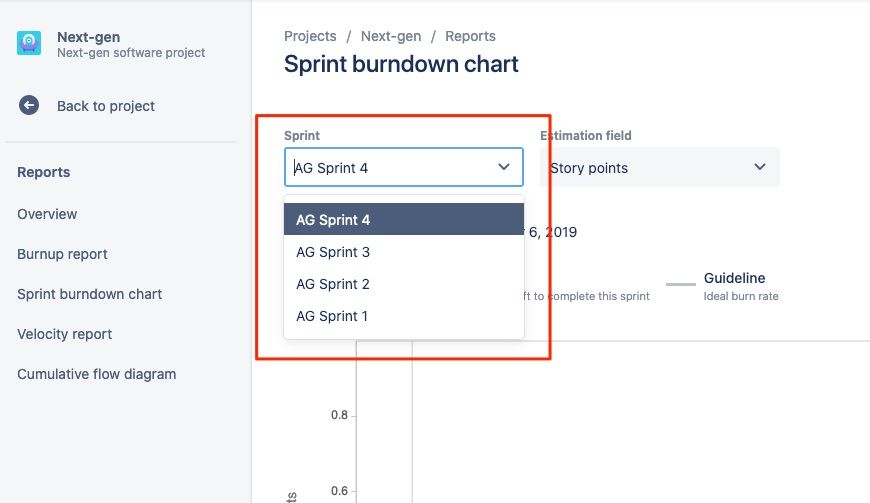Click Projects breadcrumb link

(310, 36)
